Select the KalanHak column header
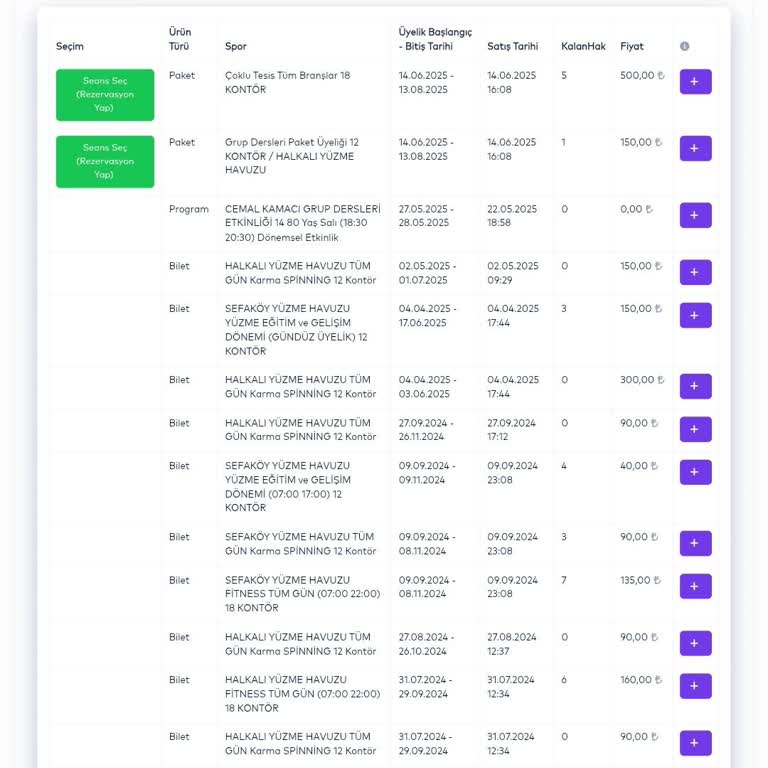 (583, 47)
